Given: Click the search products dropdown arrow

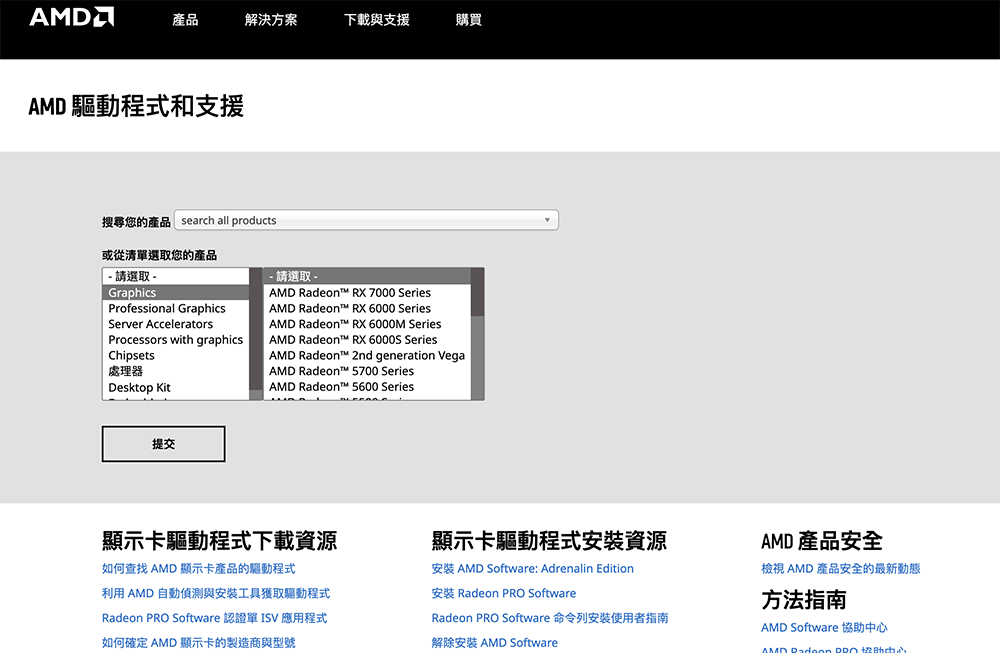Looking at the screenshot, I should point(547,220).
